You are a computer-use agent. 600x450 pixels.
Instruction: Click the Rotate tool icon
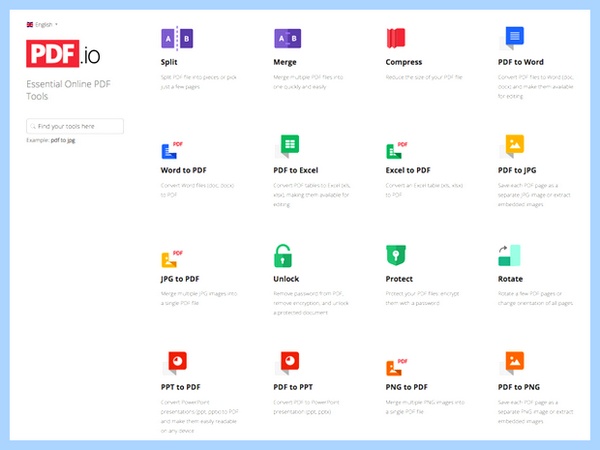click(x=509, y=255)
